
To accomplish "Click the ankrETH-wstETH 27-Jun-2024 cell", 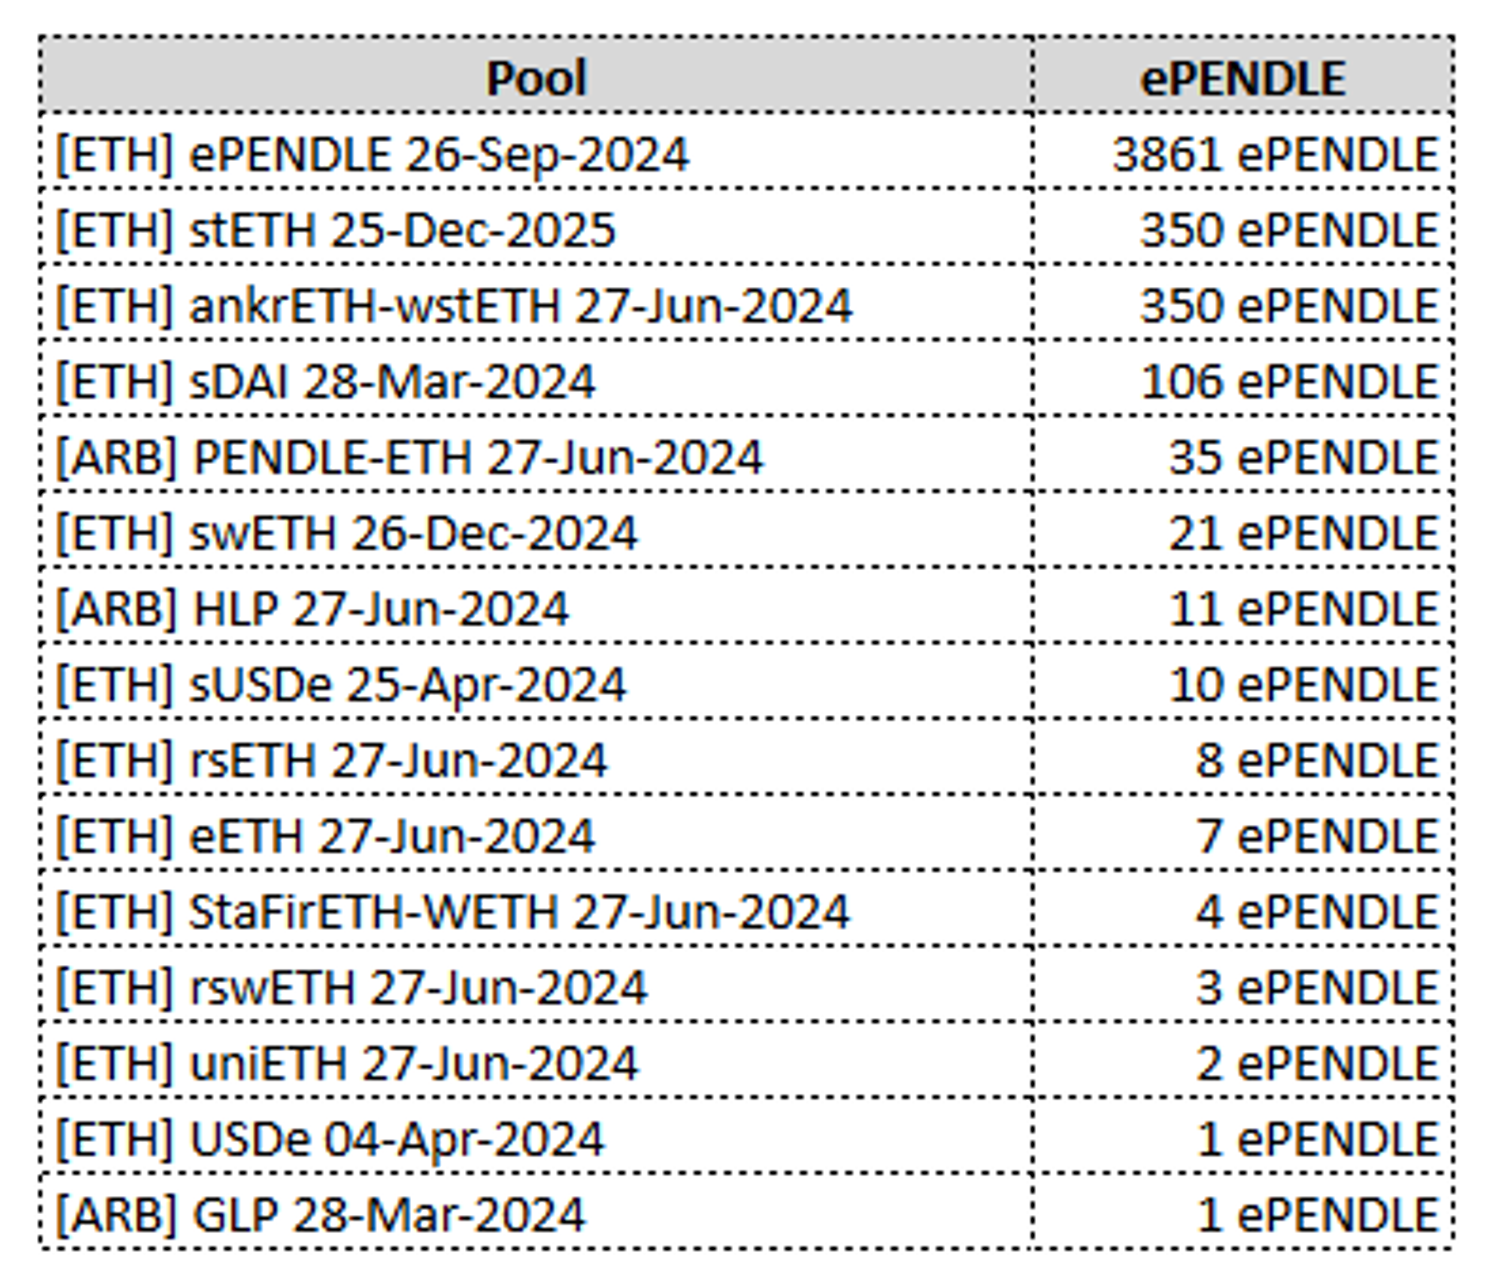I will [454, 306].
